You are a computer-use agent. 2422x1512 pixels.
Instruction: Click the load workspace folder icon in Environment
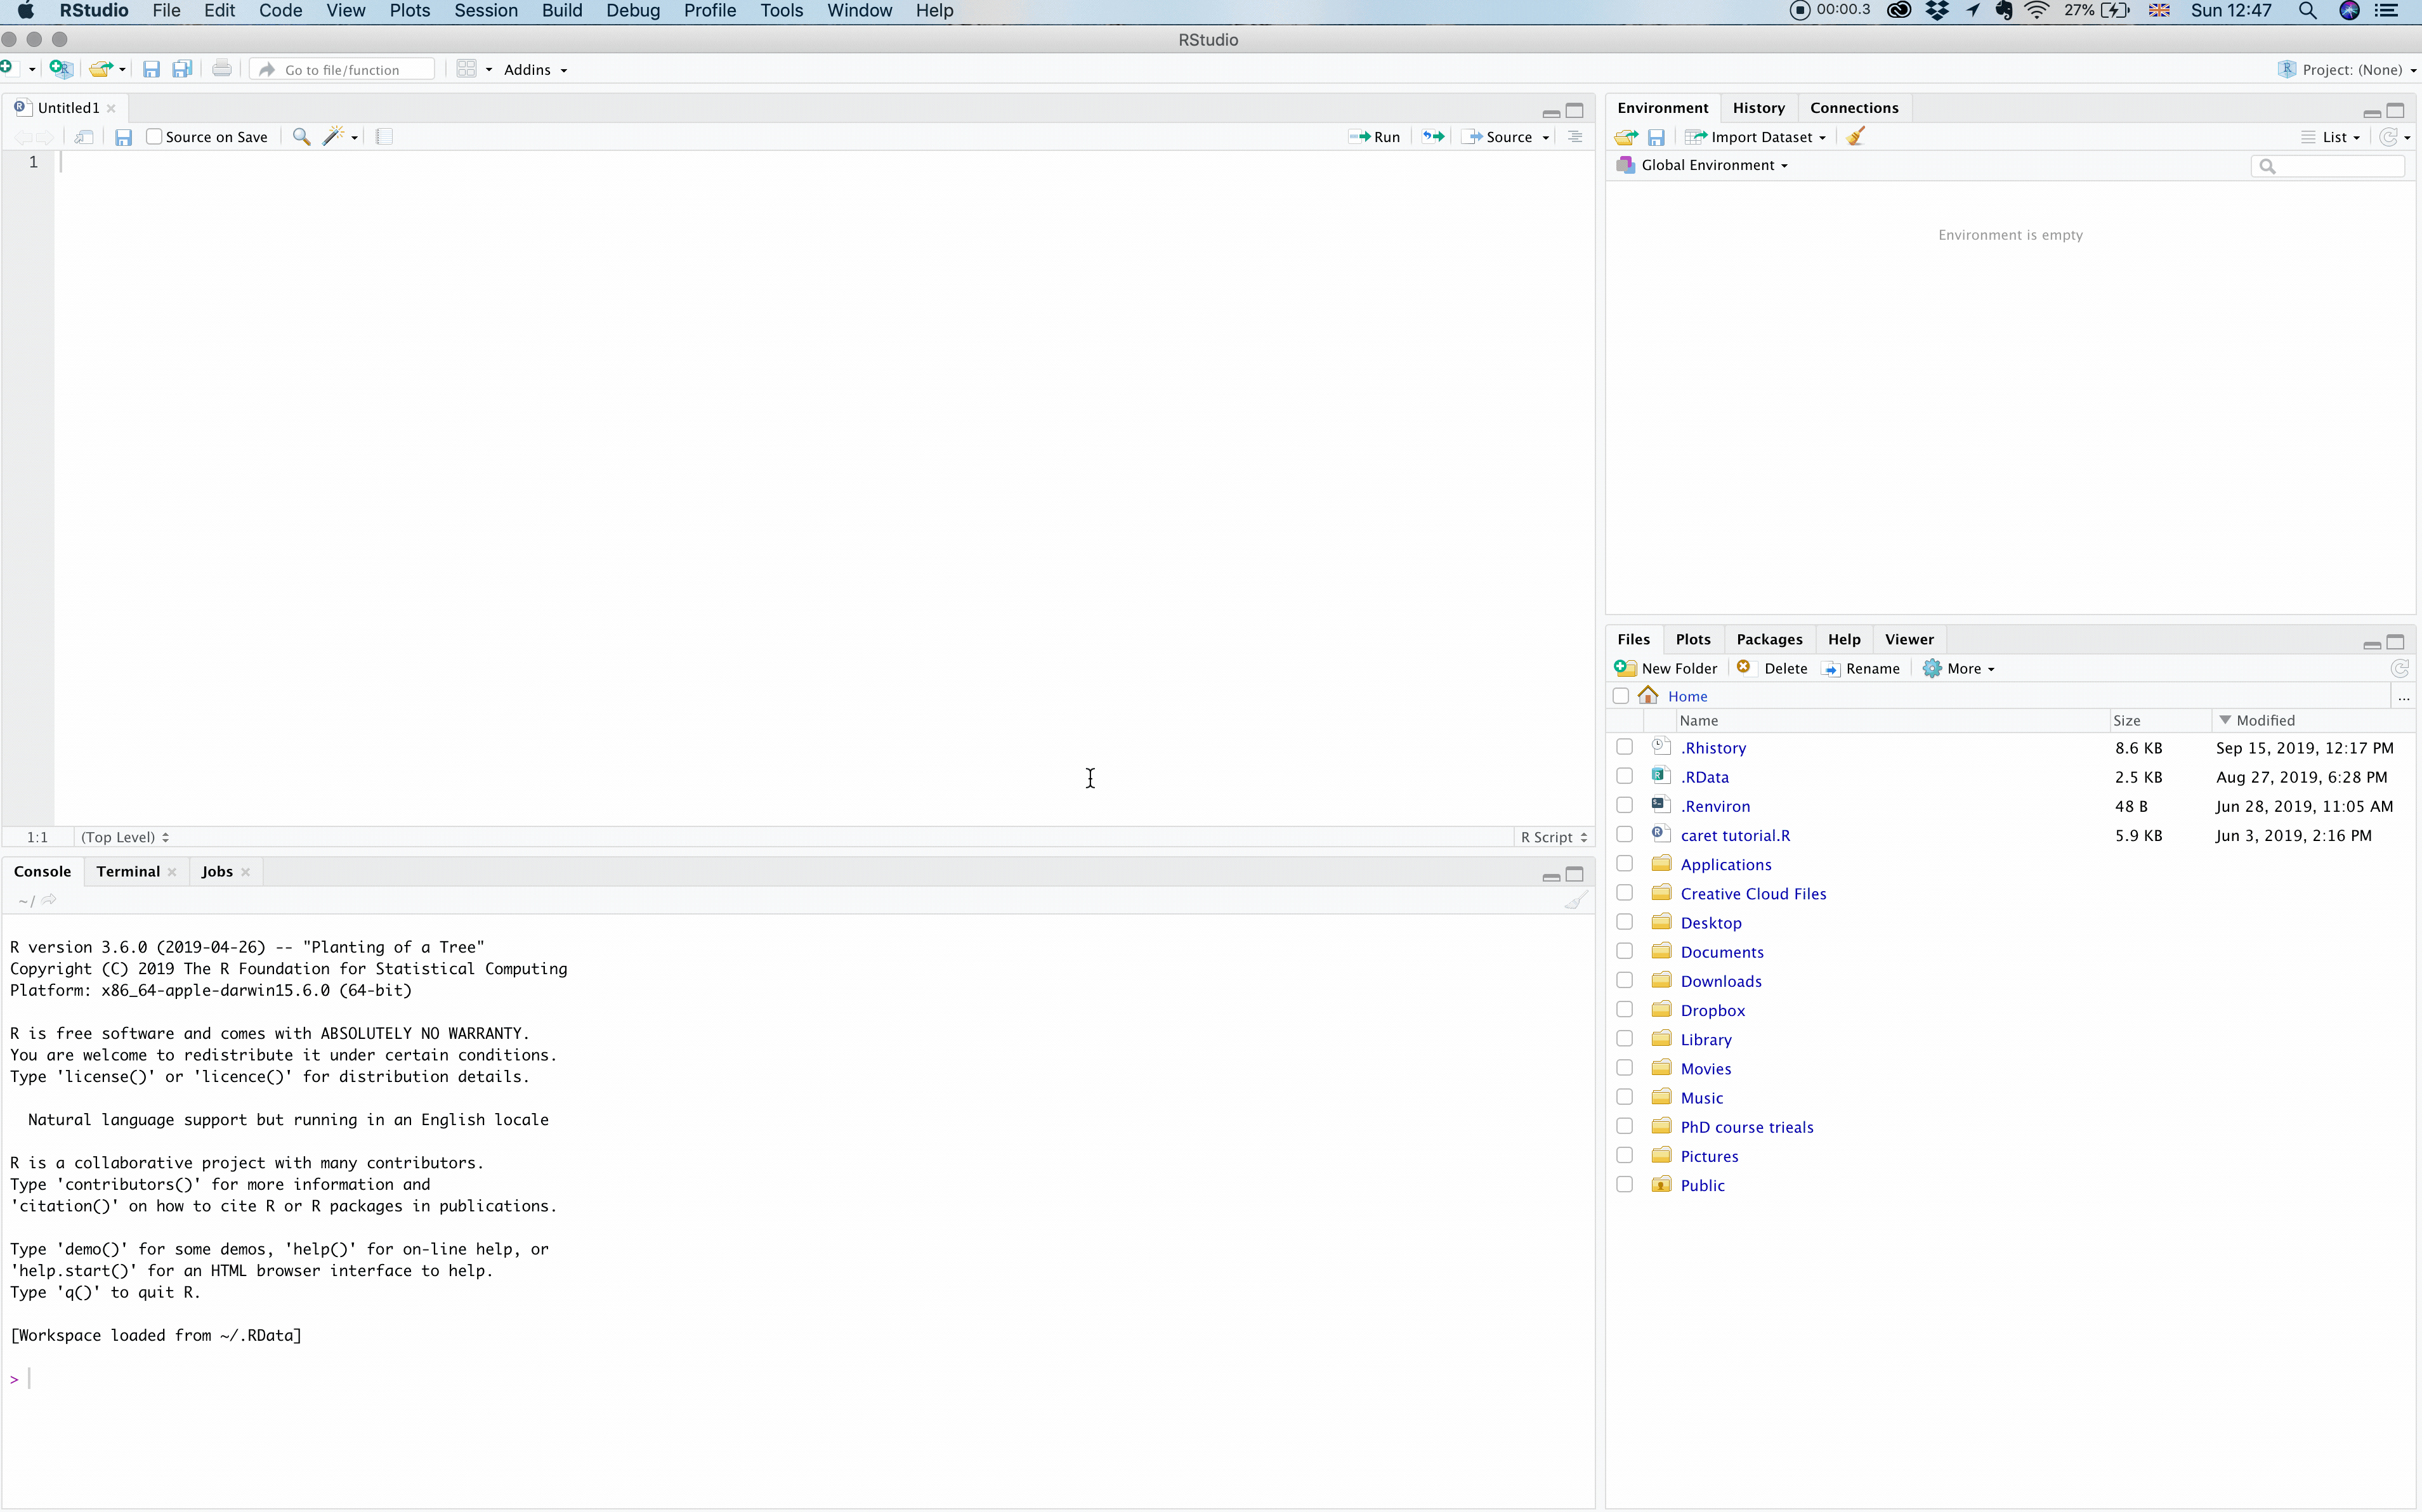1626,137
